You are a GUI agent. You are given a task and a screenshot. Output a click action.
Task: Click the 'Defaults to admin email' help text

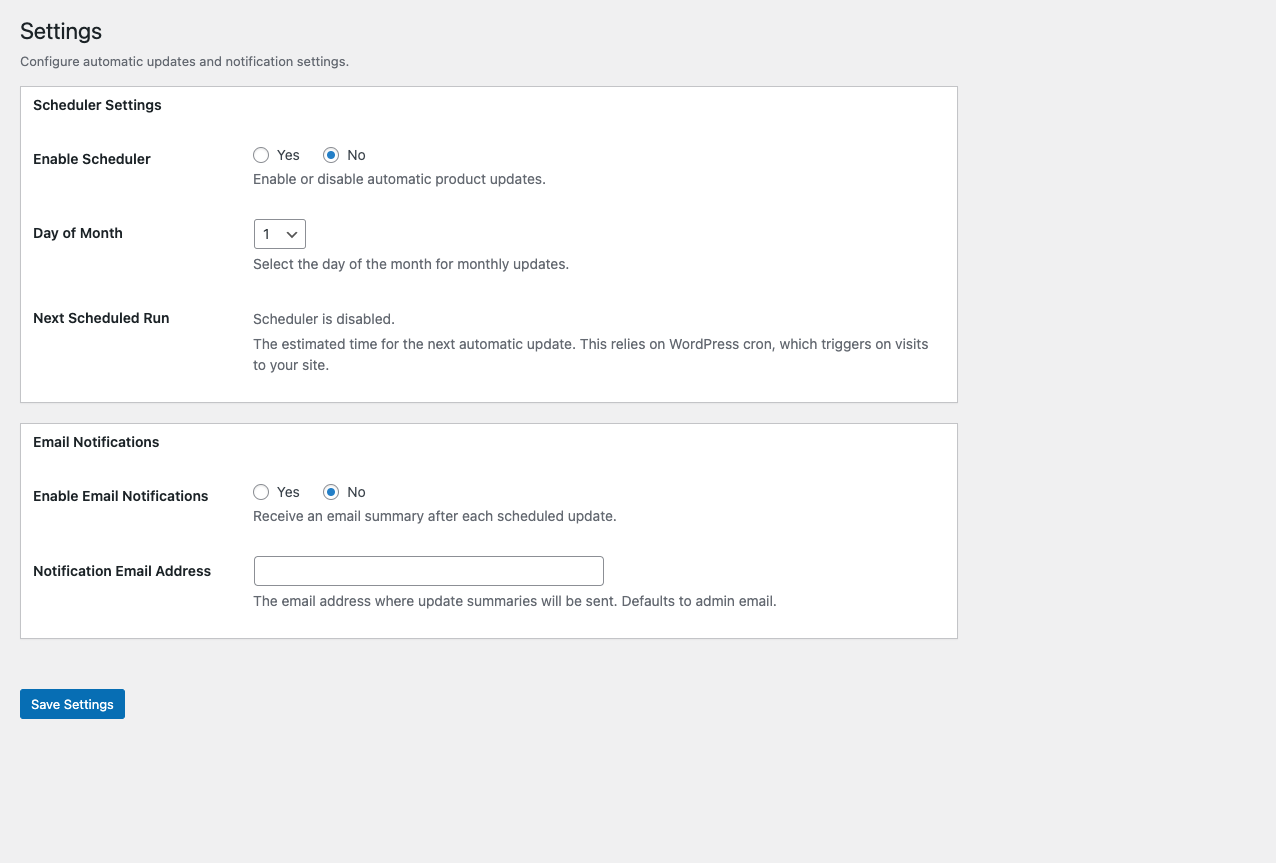(x=699, y=602)
